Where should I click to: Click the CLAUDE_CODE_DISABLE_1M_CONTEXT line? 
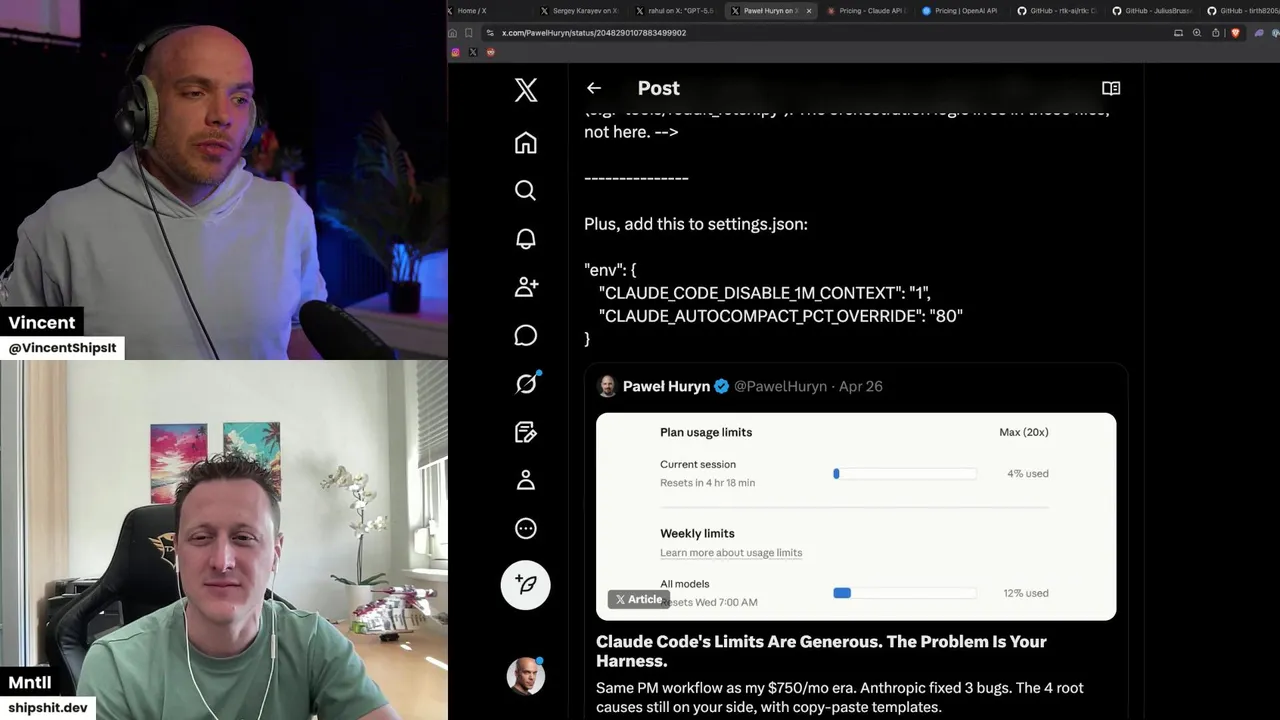765,293
